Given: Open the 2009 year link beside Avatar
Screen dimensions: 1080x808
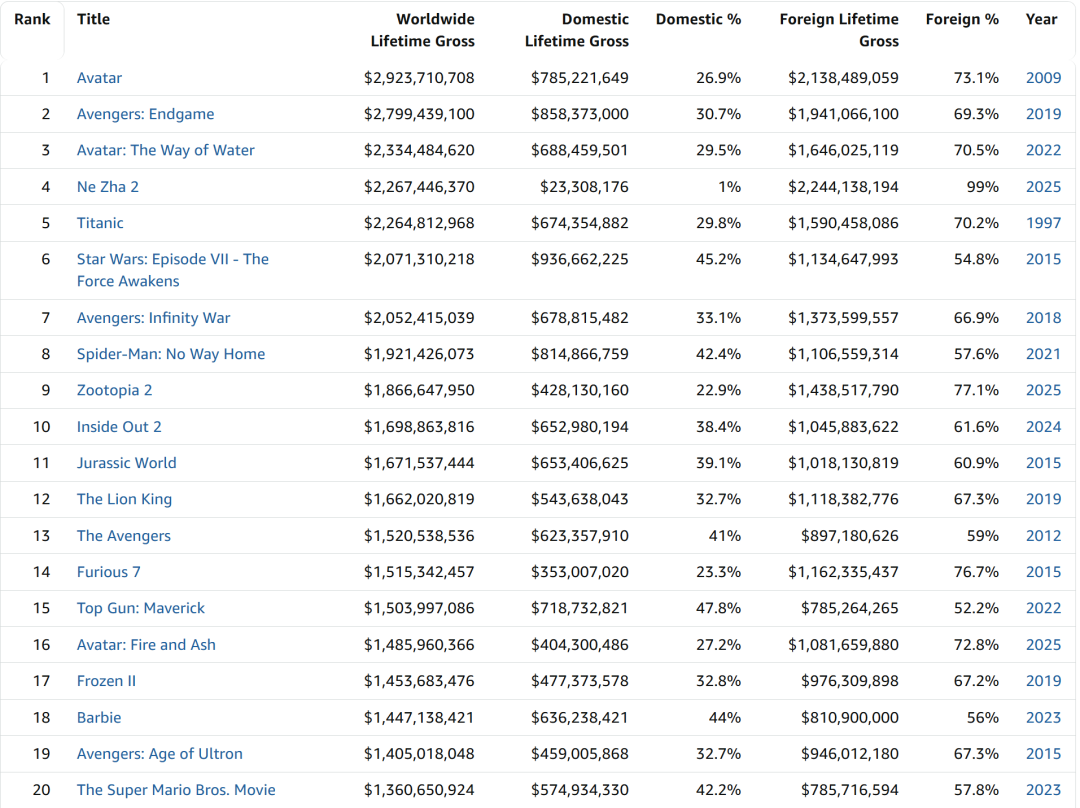Looking at the screenshot, I should click(1043, 78).
